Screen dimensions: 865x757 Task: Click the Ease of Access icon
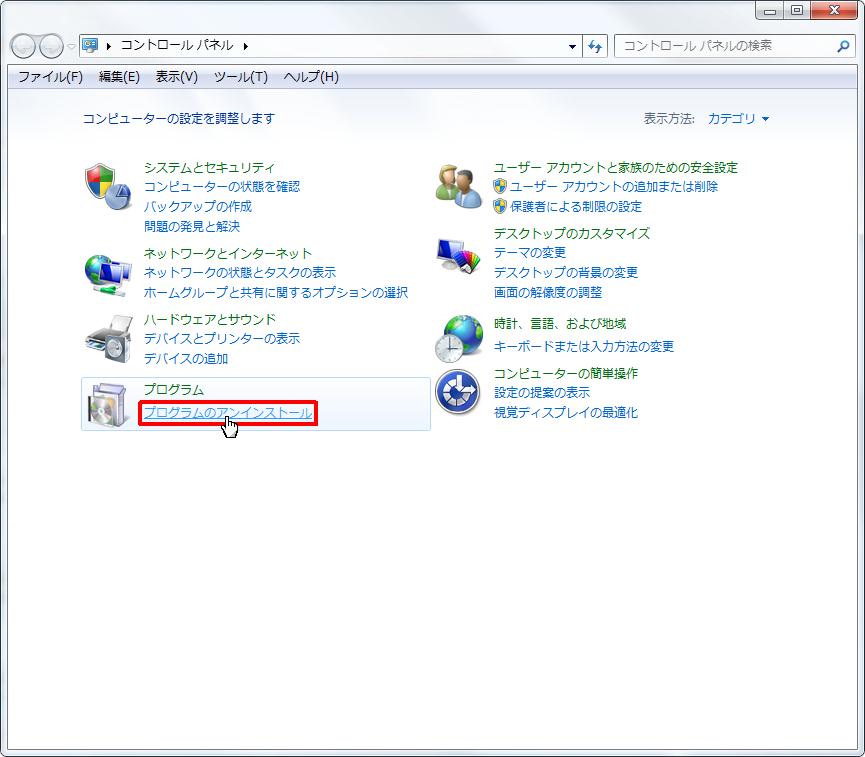[x=458, y=392]
